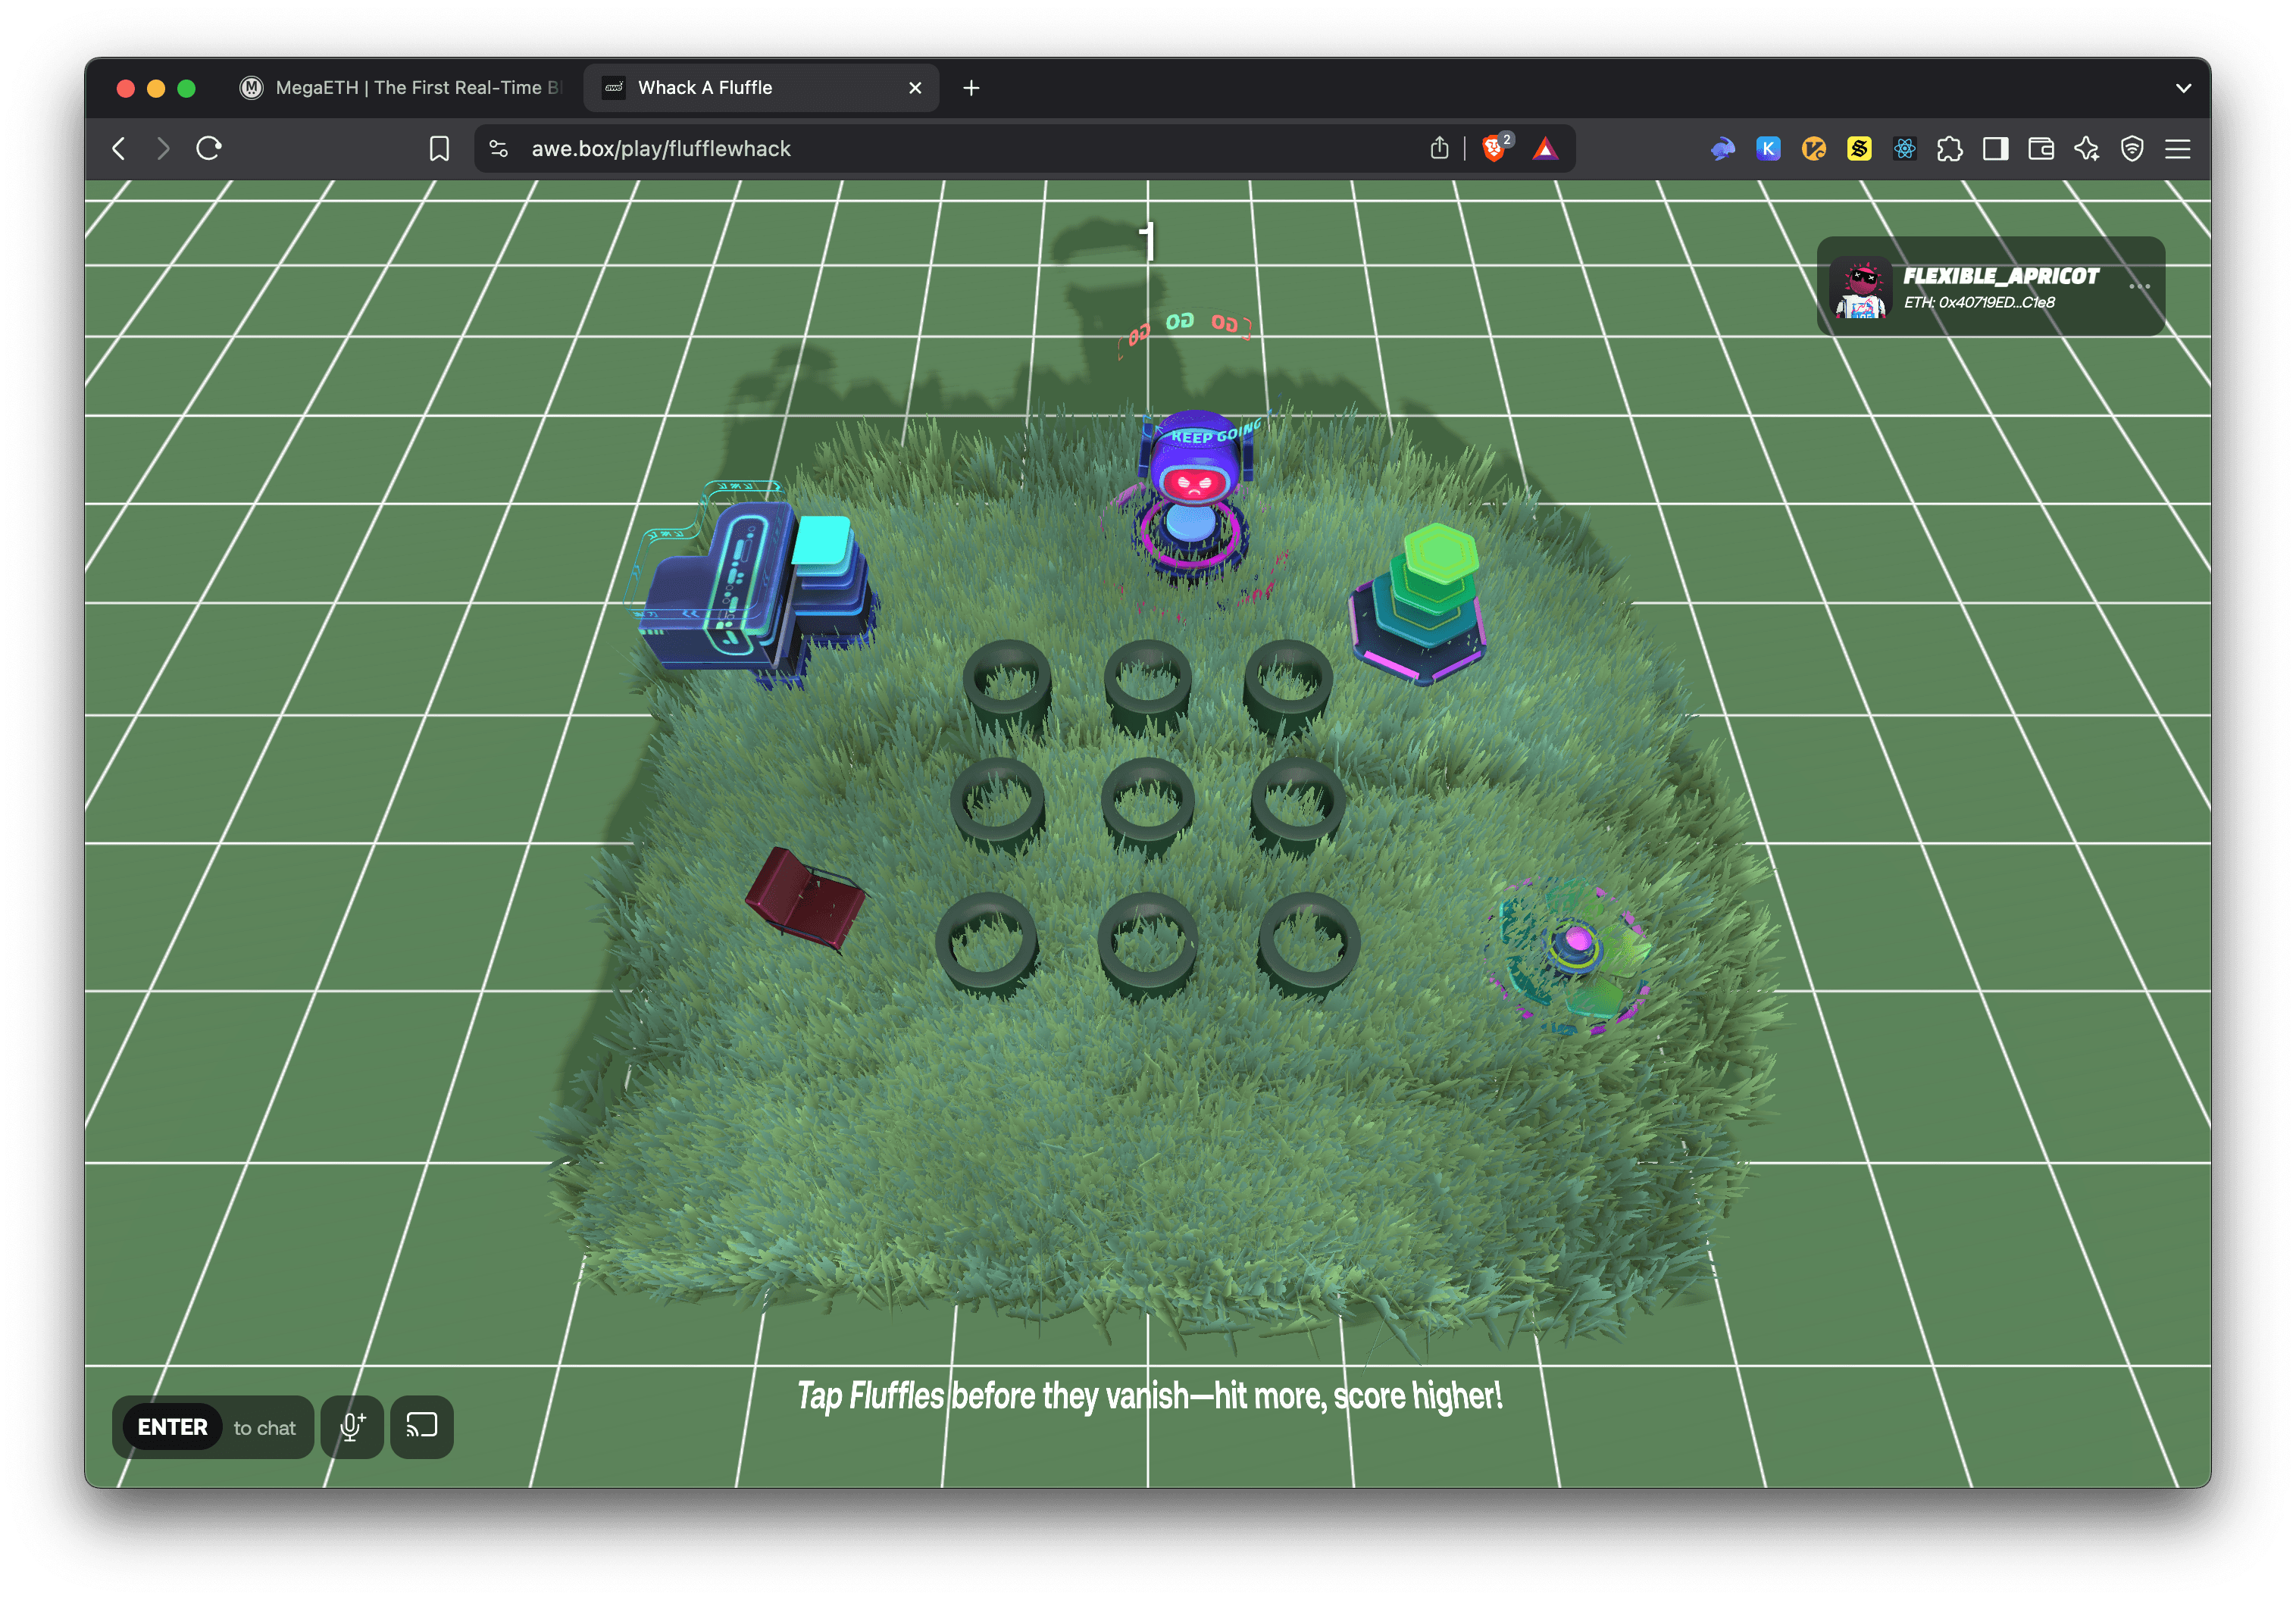Open Brave Shields lion icon
This screenshot has width=2296, height=1600.
tap(1494, 149)
